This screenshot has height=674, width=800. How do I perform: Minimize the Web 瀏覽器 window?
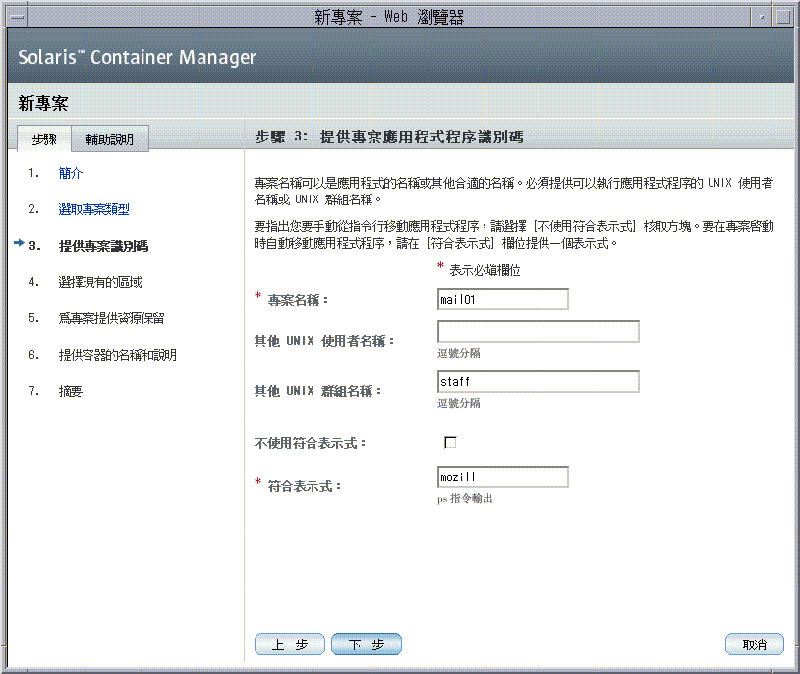tap(762, 17)
